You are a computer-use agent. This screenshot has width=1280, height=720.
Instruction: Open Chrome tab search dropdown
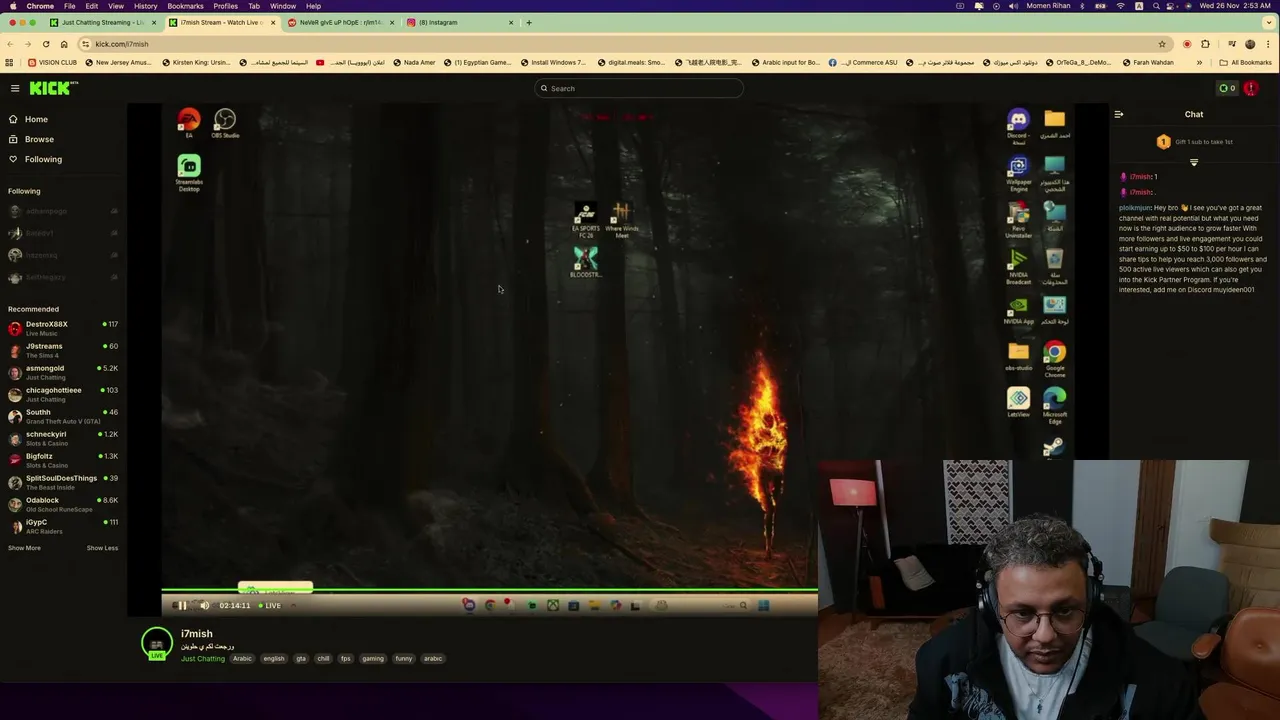(x=1270, y=22)
